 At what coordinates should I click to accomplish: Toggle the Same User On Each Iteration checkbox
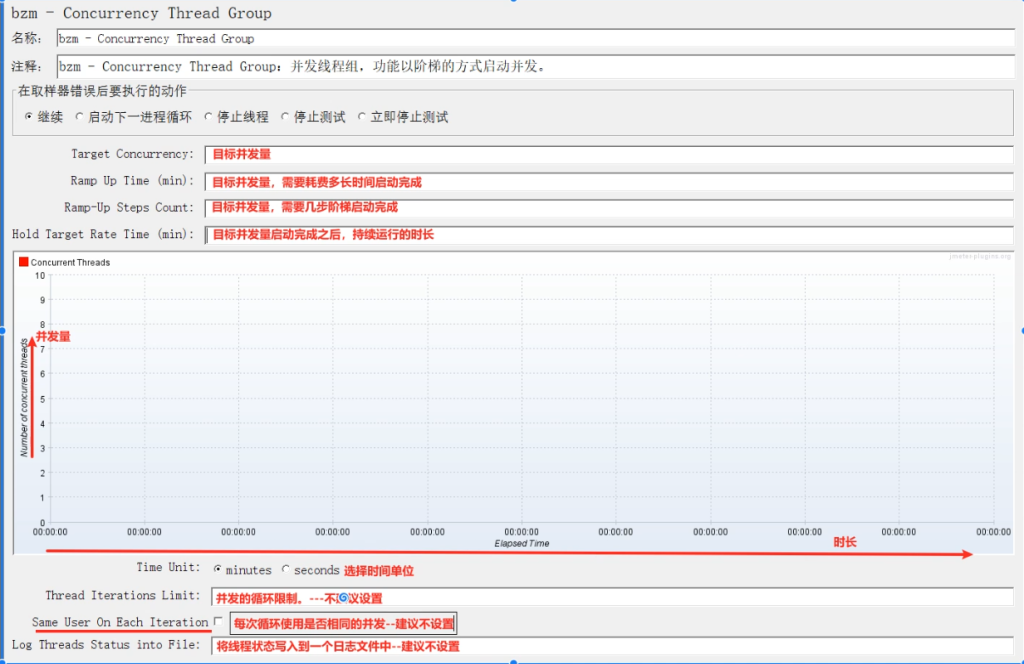coord(218,622)
